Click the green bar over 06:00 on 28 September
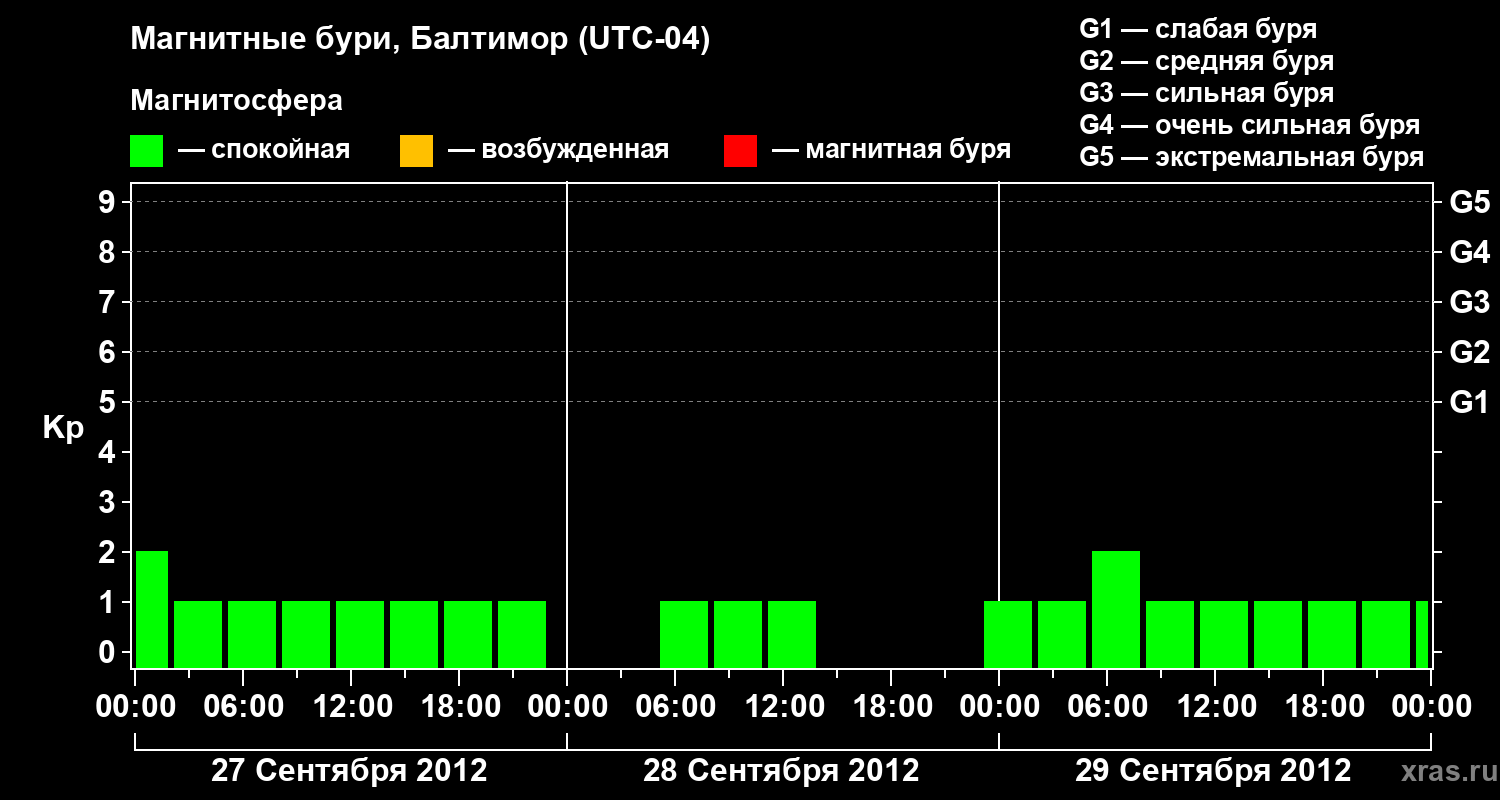This screenshot has height=800, width=1500. tap(684, 634)
